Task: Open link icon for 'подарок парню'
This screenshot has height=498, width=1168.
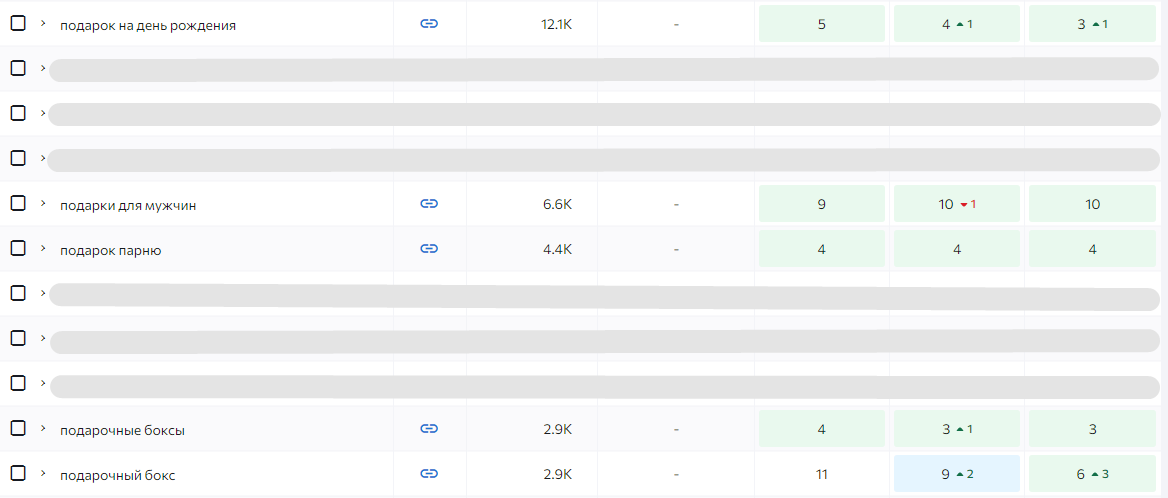Action: [x=429, y=249]
